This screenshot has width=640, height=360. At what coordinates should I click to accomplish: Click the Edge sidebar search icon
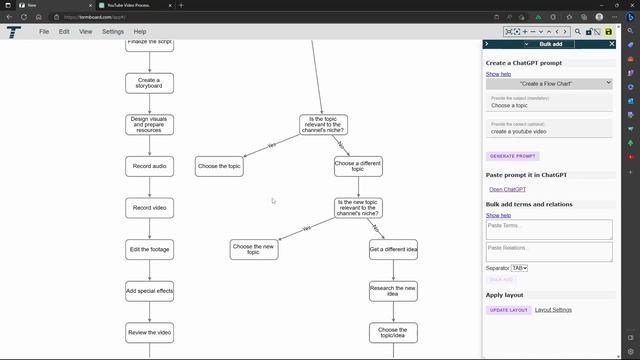coord(631,31)
